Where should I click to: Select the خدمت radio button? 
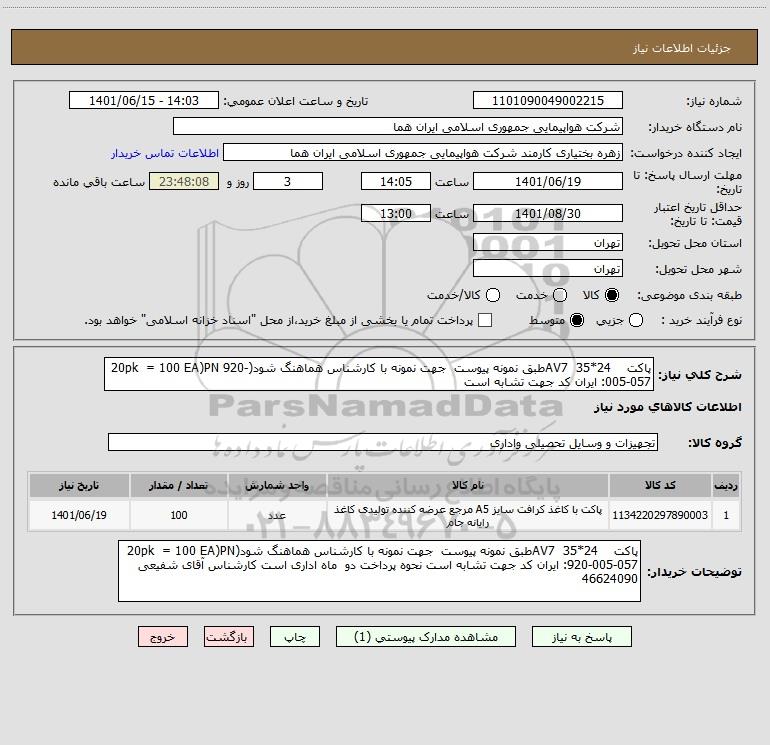click(560, 295)
